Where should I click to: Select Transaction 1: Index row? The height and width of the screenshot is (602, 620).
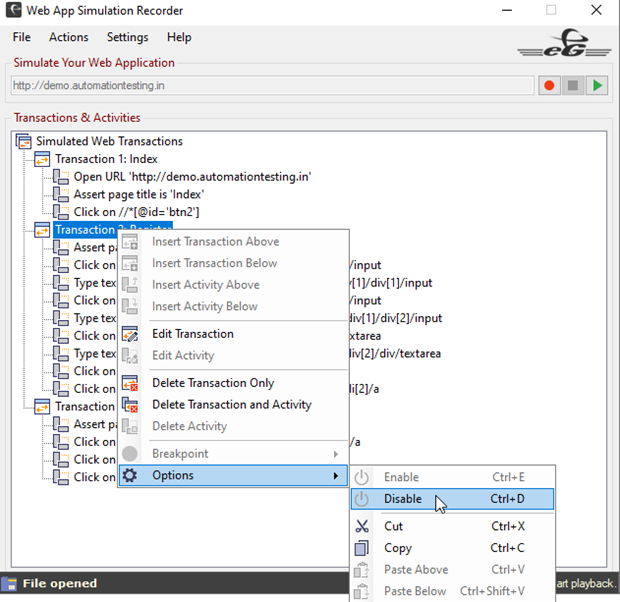pyautogui.click(x=106, y=159)
